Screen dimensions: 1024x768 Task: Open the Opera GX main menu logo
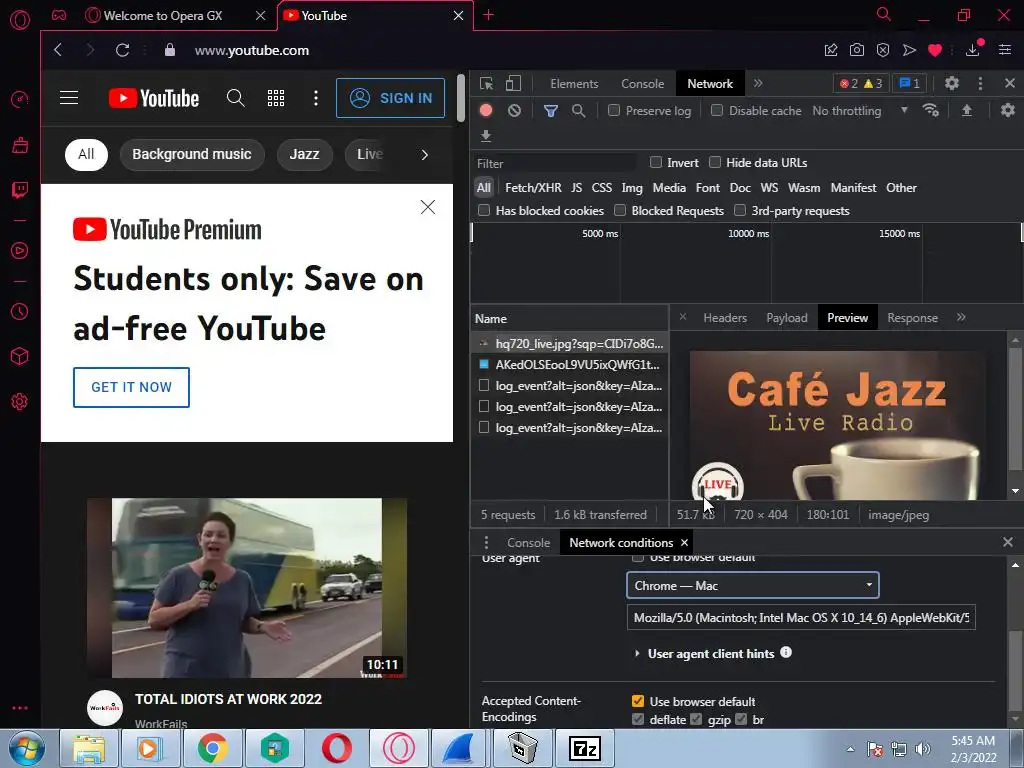pos(20,20)
